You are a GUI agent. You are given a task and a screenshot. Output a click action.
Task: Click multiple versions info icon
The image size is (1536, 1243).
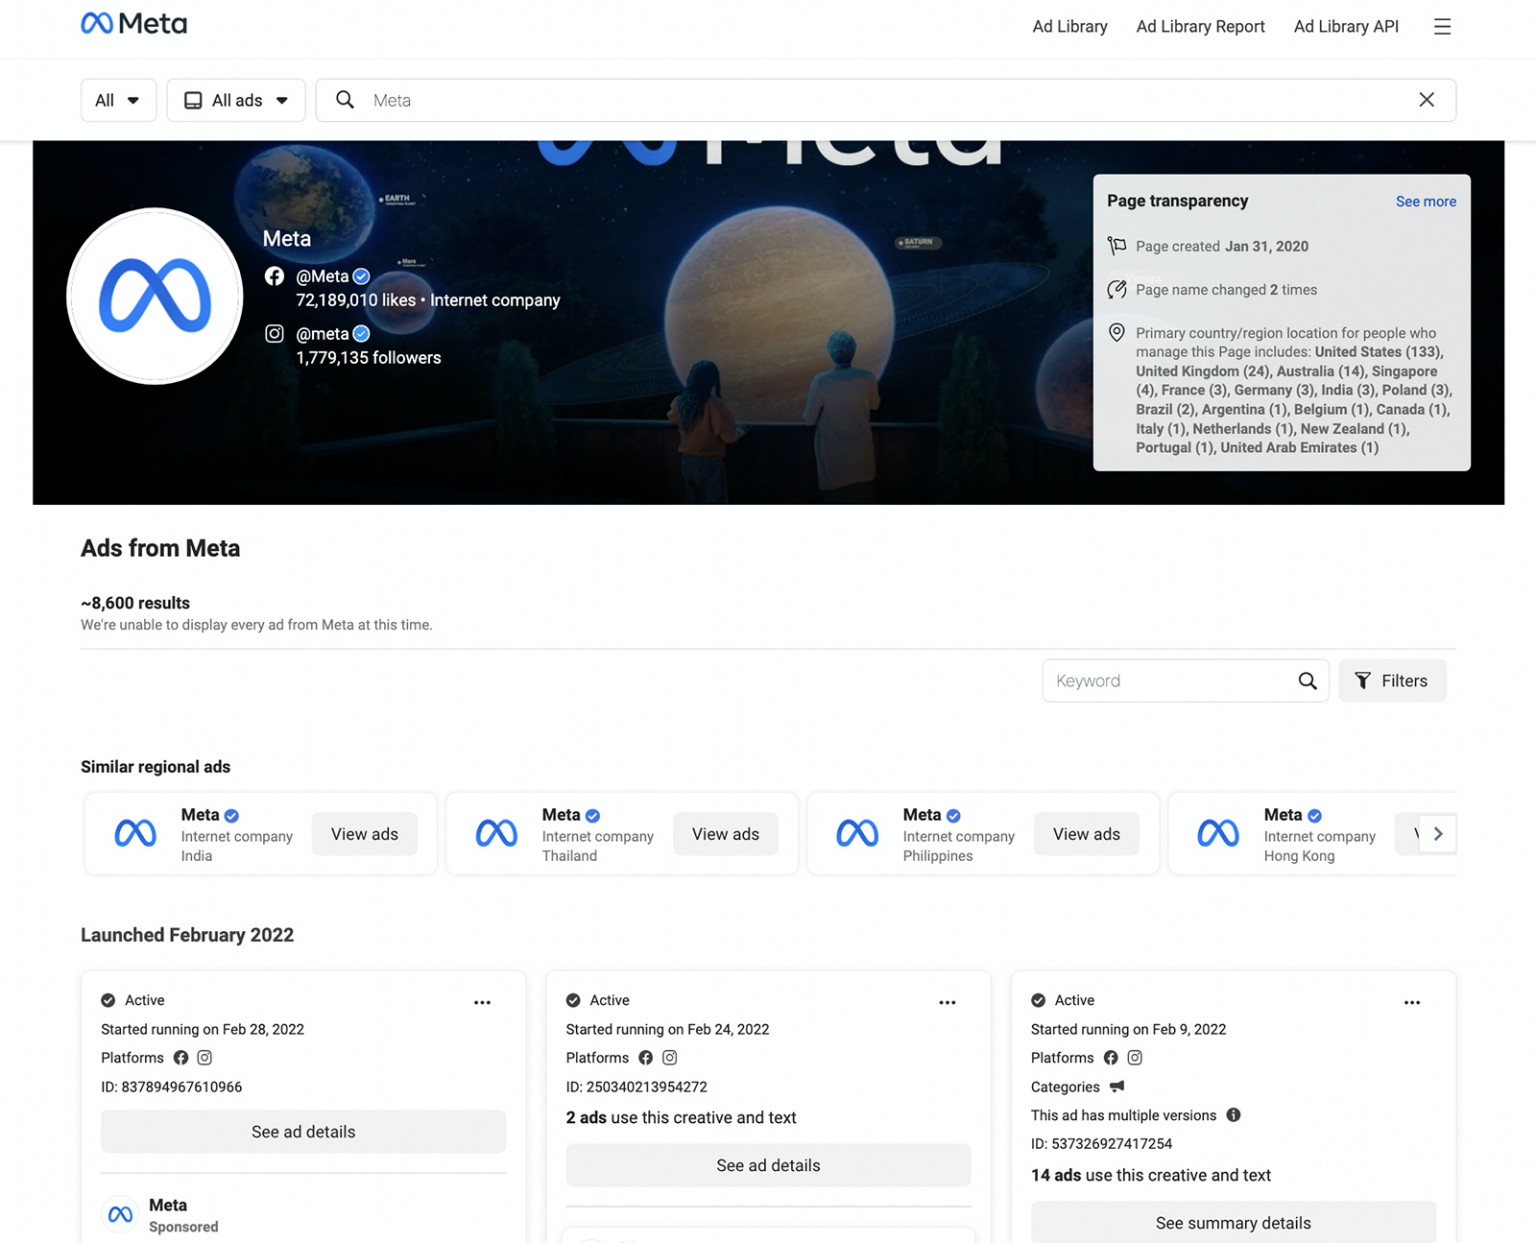(x=1233, y=1115)
